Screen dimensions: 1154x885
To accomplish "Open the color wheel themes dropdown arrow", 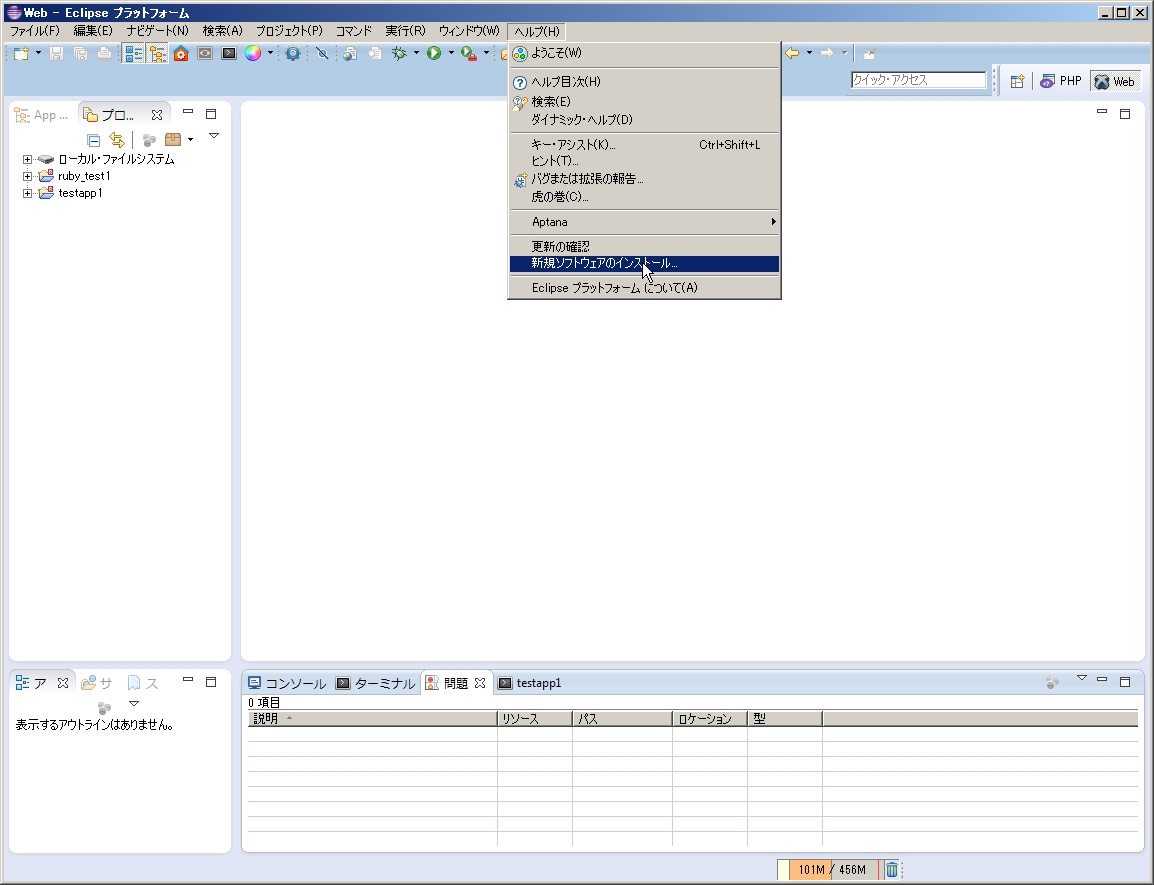I will coord(270,53).
